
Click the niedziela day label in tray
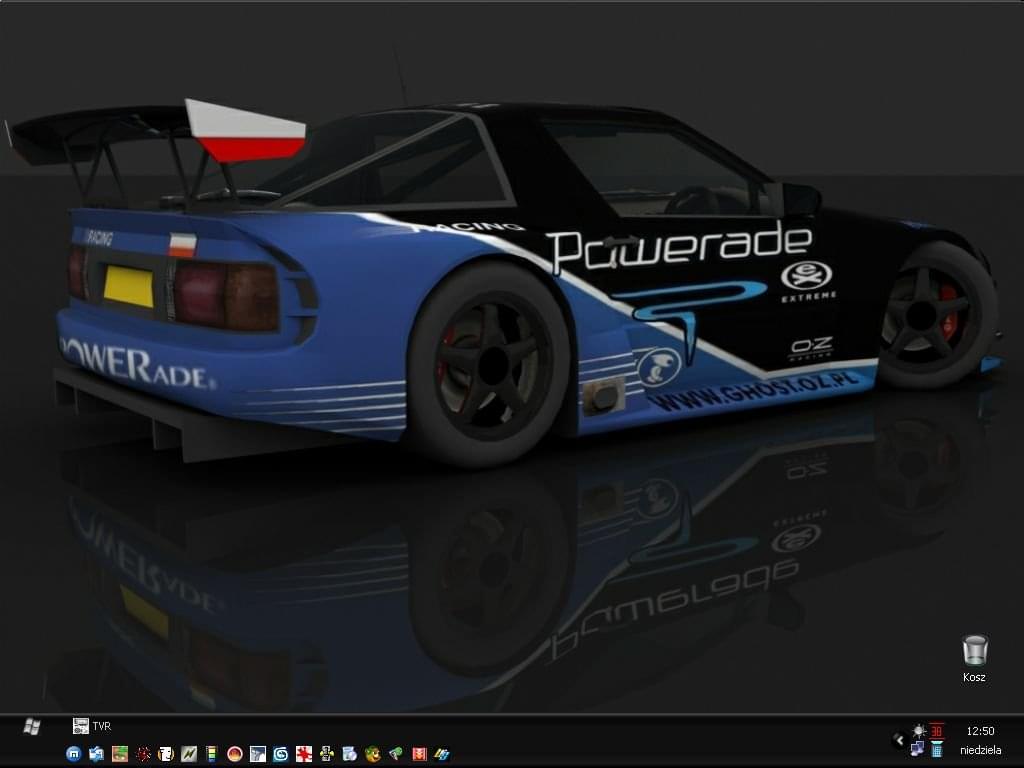[980, 750]
